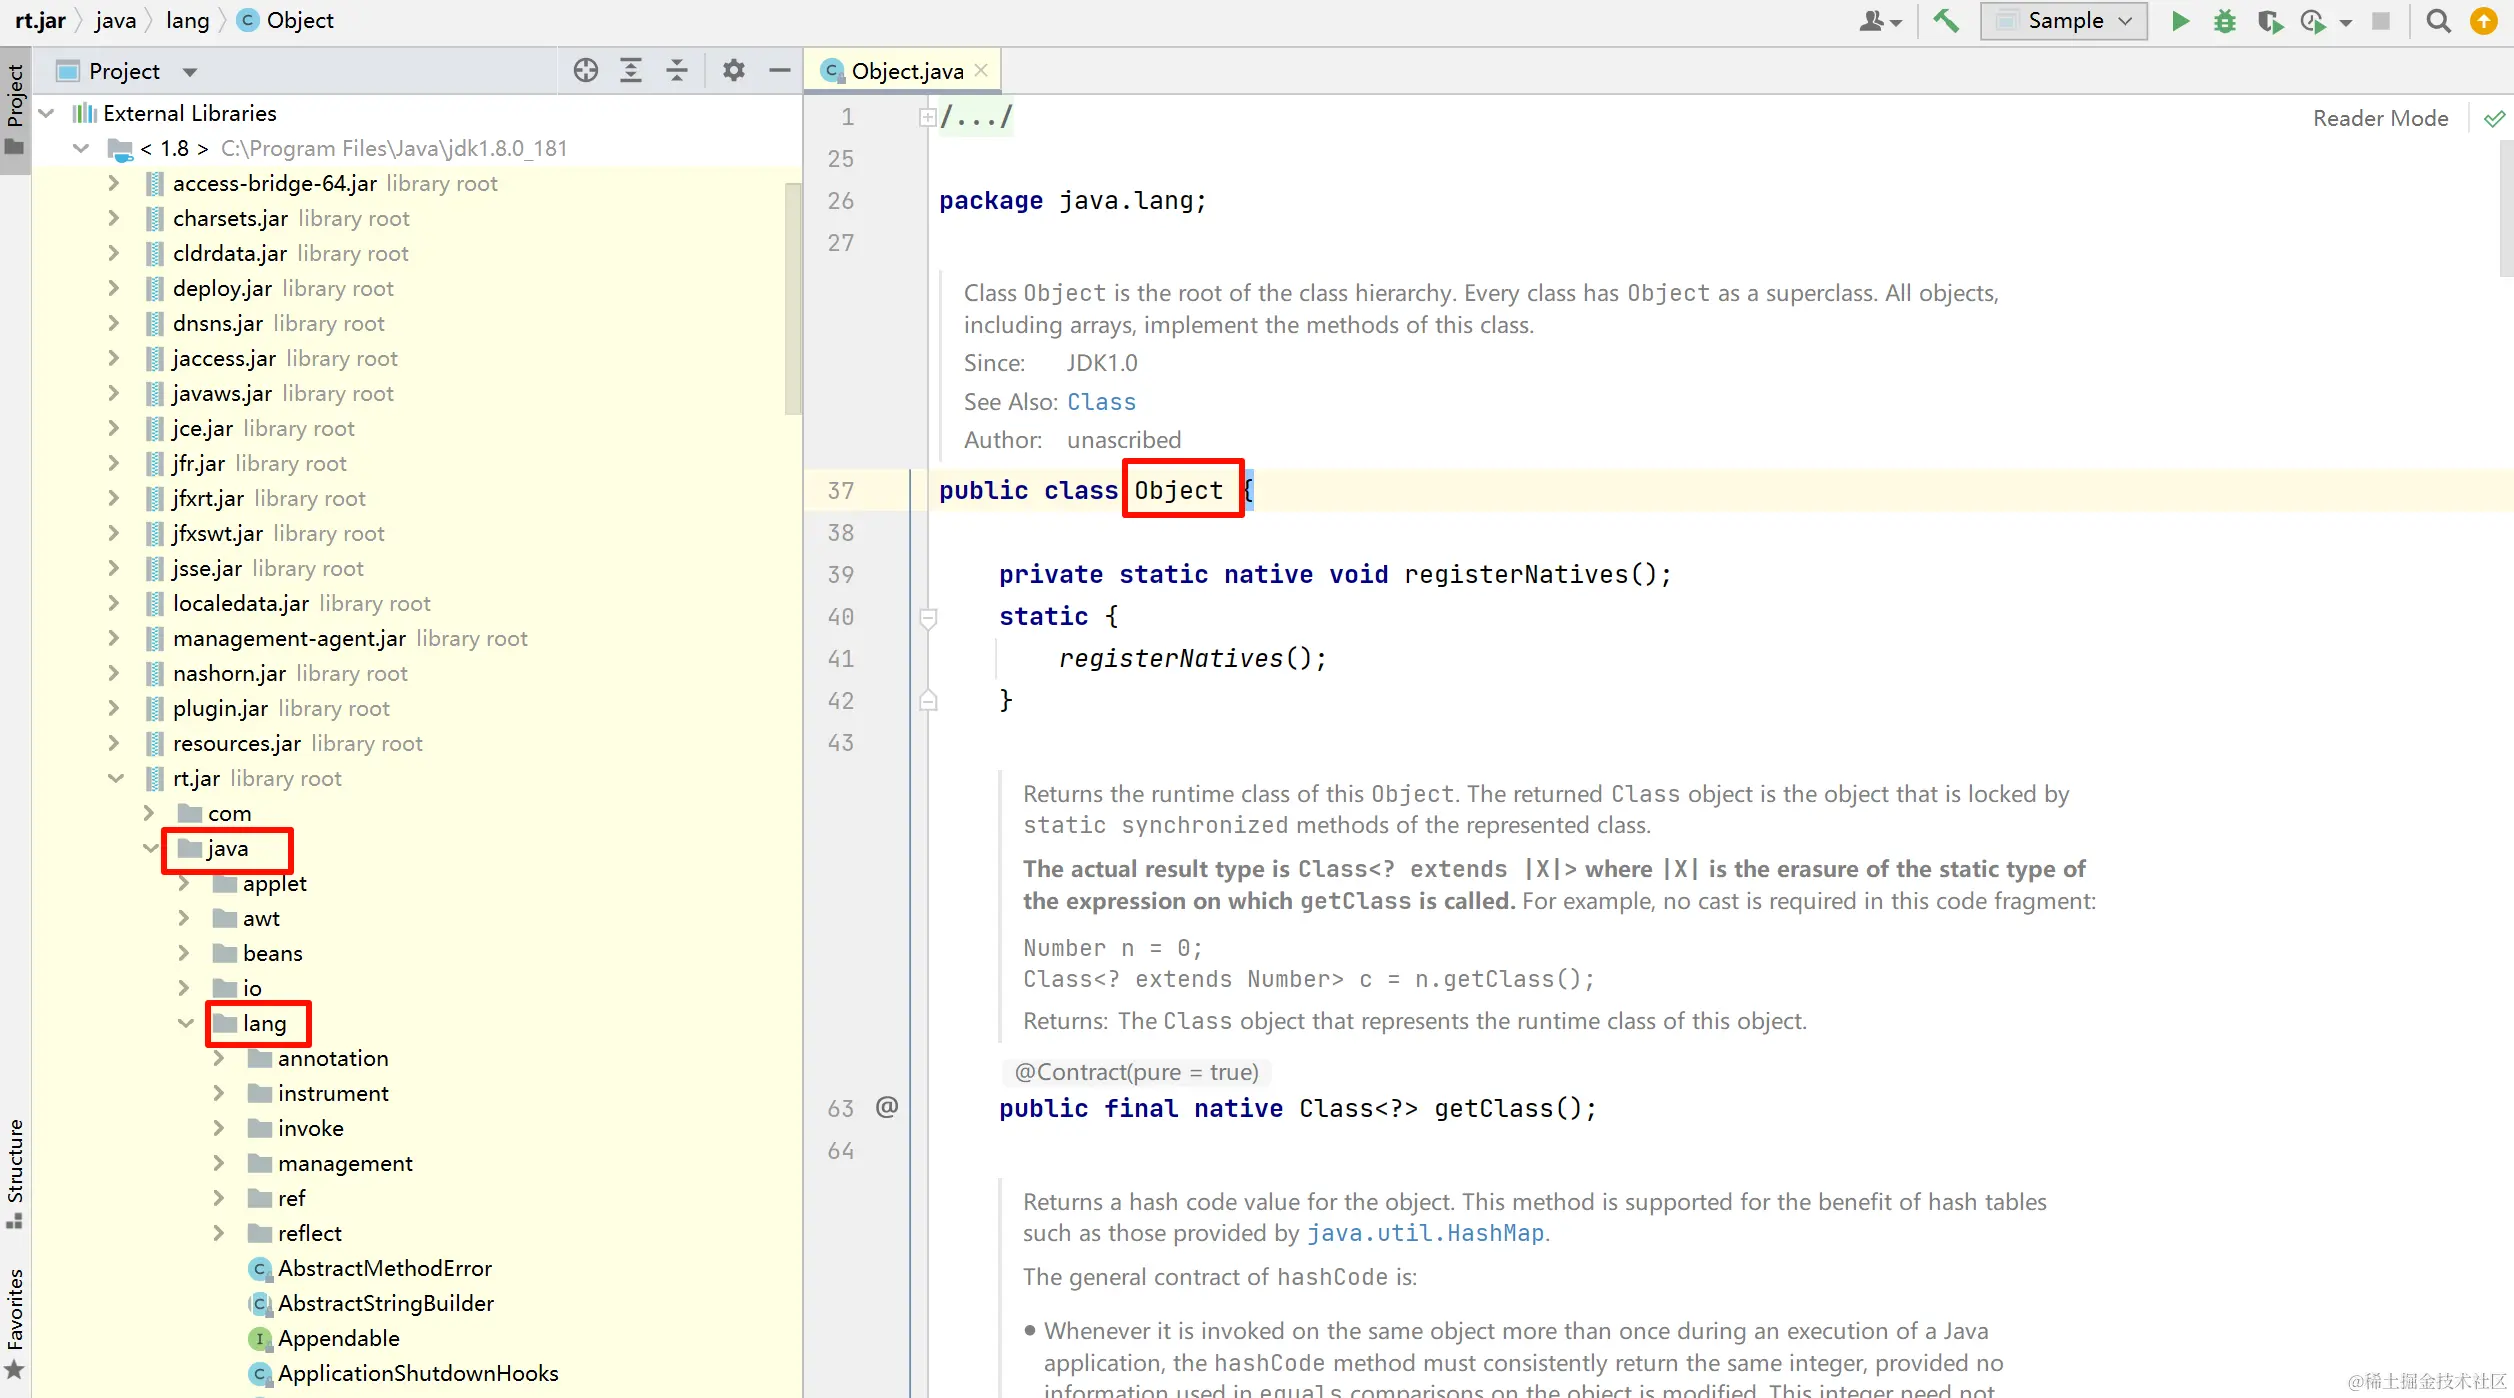This screenshot has height=1398, width=2514.
Task: Start debugging with the bug icon
Action: (2224, 21)
